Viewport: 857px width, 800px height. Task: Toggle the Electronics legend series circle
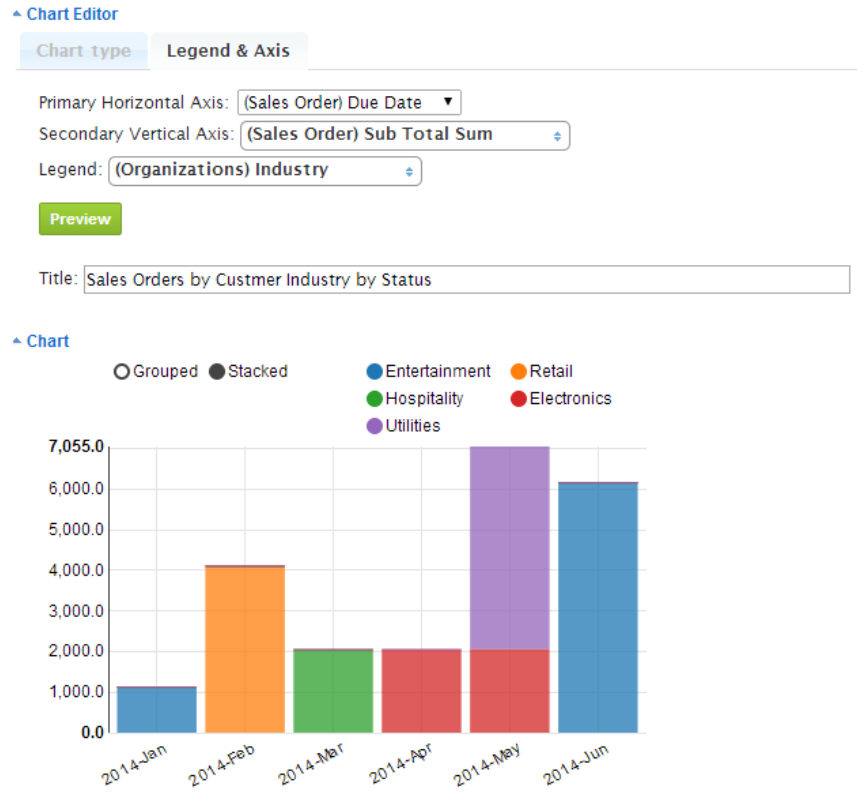click(519, 399)
